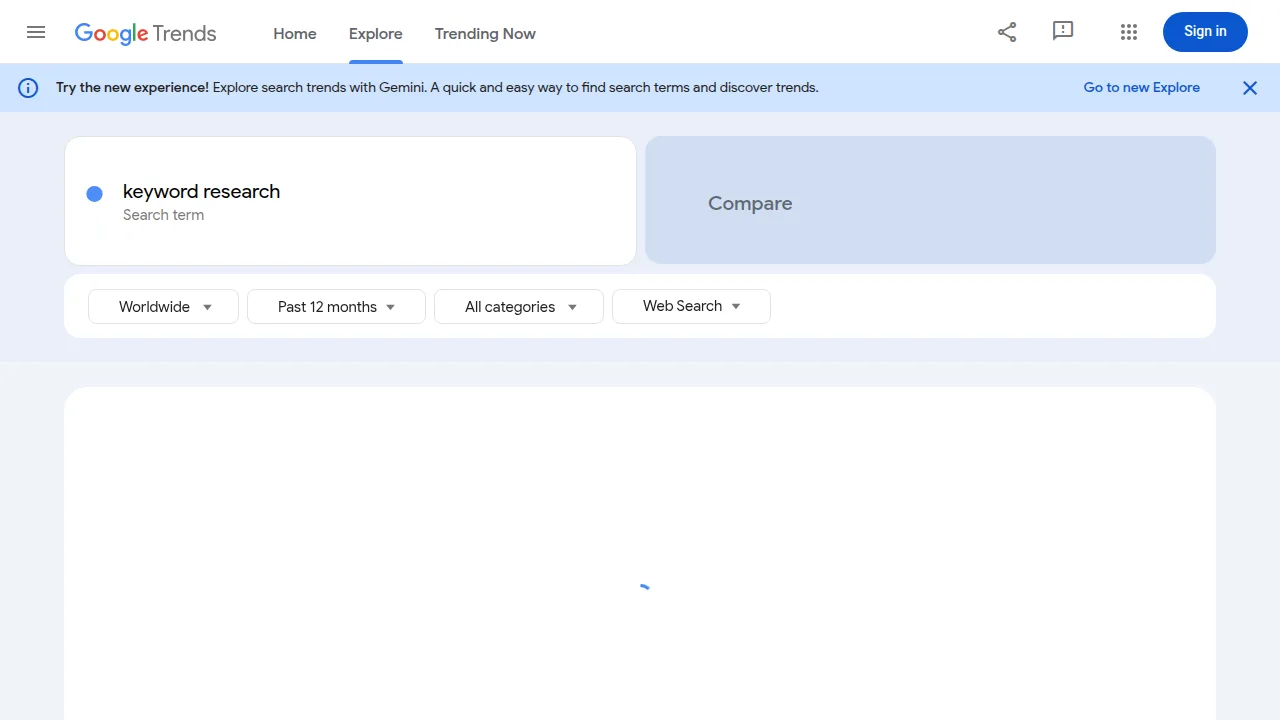Click the info icon in the banner

tap(28, 88)
